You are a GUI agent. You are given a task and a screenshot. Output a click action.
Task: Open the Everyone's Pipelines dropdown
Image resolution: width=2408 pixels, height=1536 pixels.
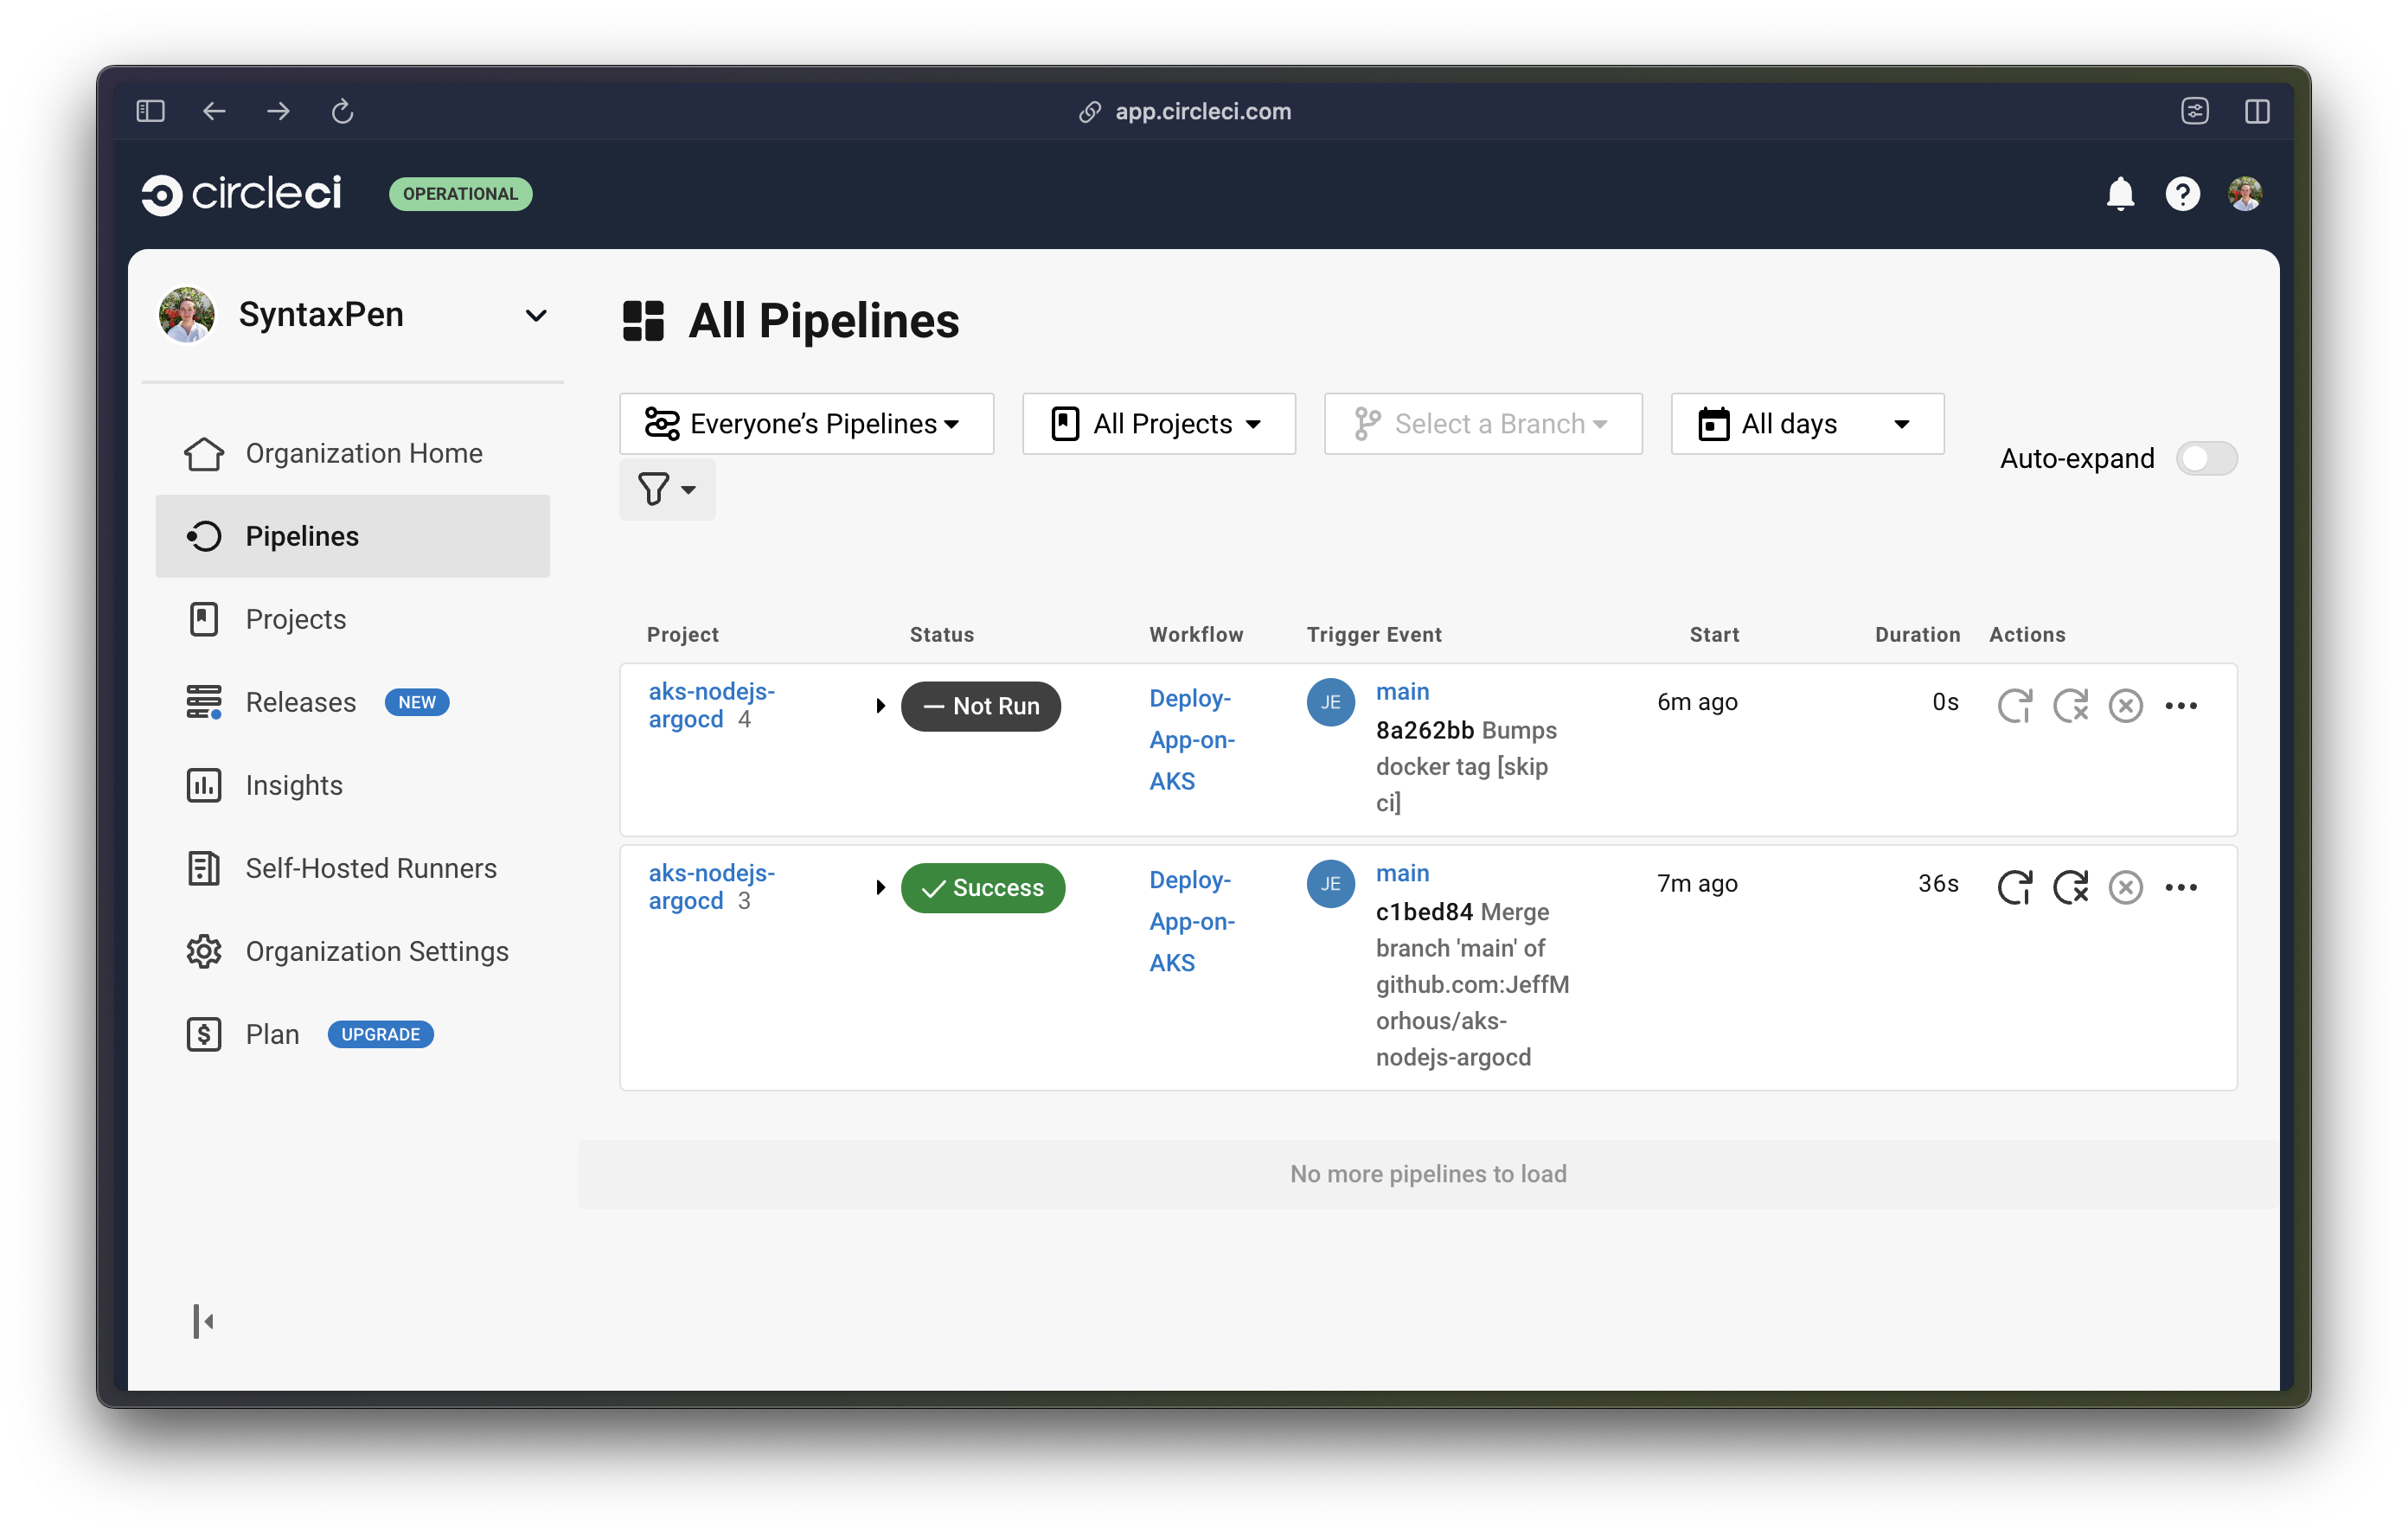806,423
